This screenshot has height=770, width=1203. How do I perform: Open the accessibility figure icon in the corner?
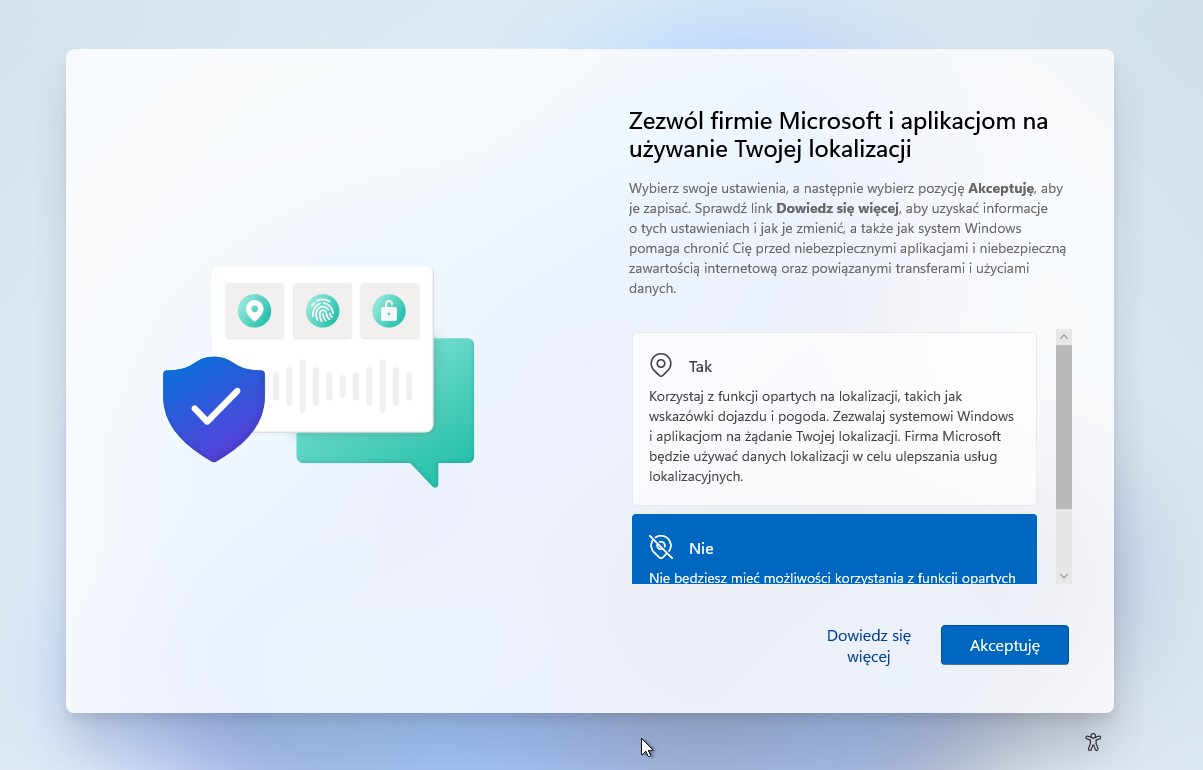coord(1093,741)
